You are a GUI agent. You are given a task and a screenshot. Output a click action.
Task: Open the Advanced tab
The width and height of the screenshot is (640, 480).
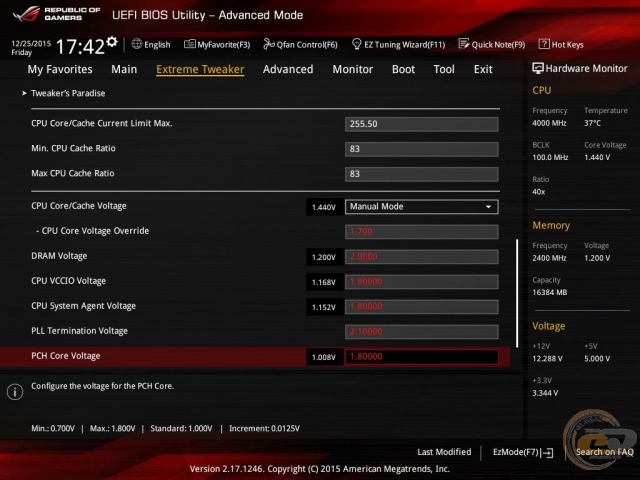(288, 69)
